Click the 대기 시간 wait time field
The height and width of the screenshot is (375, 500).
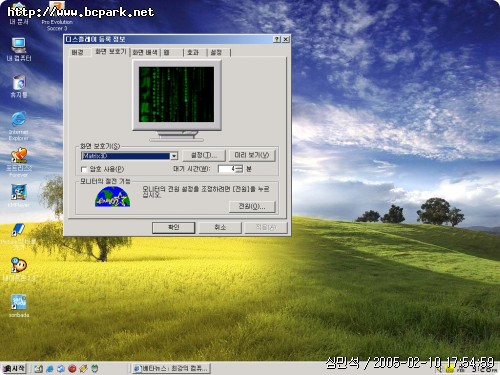(x=226, y=169)
